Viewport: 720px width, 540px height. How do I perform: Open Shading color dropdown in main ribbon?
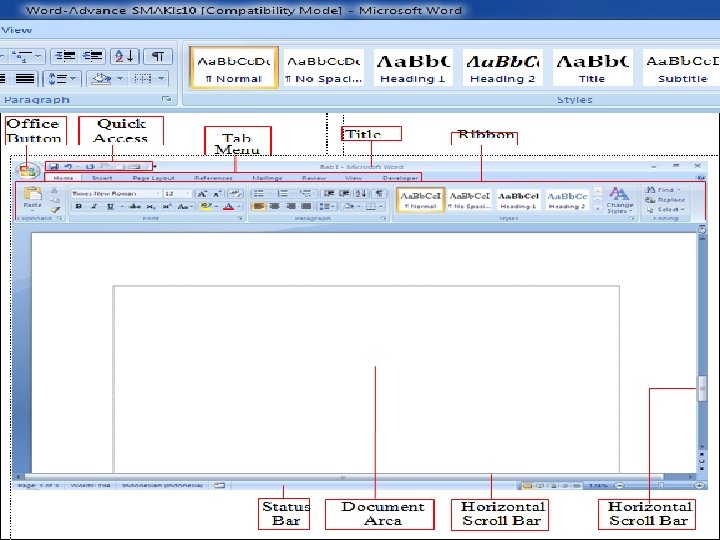(x=120, y=79)
